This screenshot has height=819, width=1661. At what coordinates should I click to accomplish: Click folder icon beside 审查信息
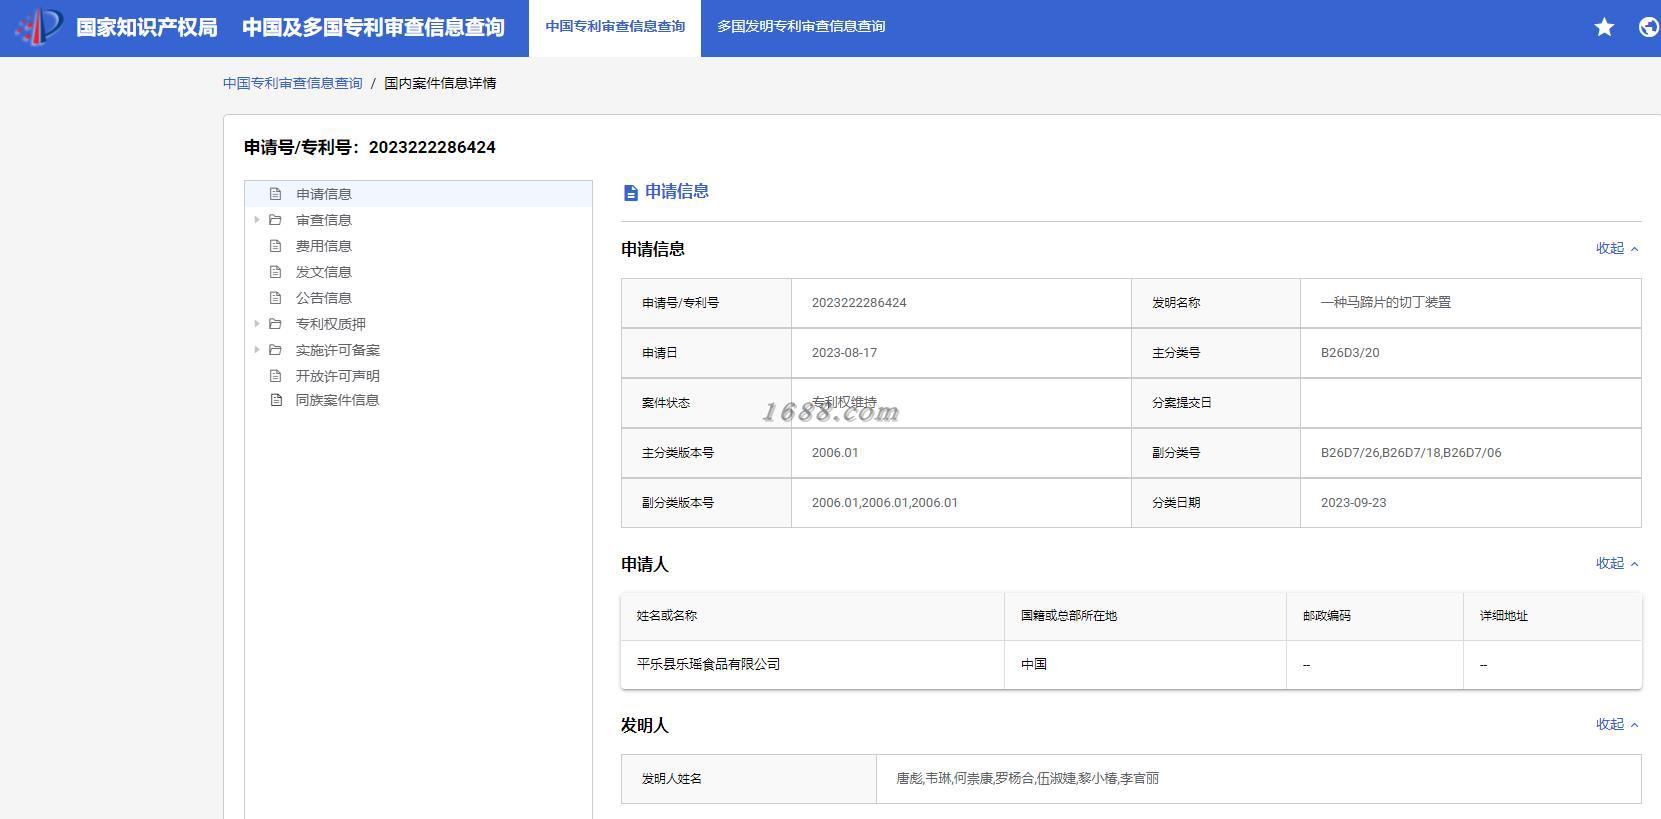coord(275,220)
